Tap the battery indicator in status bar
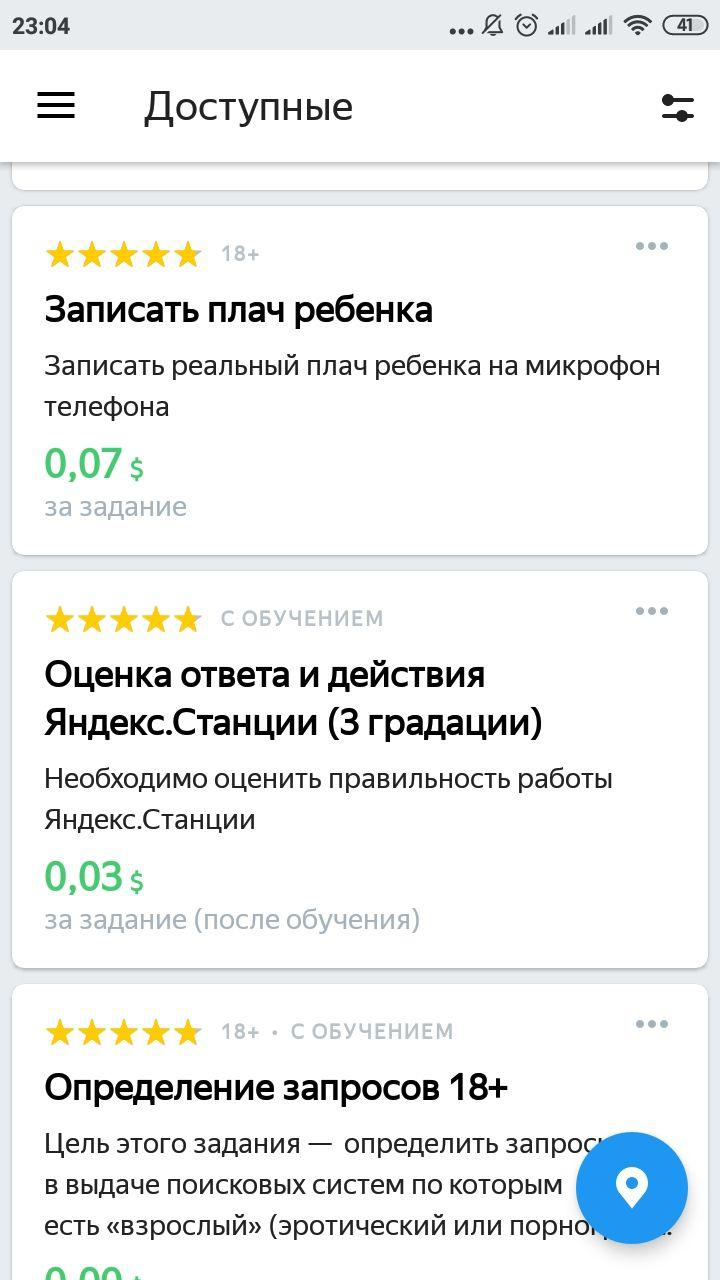The image size is (720, 1280). click(x=685, y=26)
